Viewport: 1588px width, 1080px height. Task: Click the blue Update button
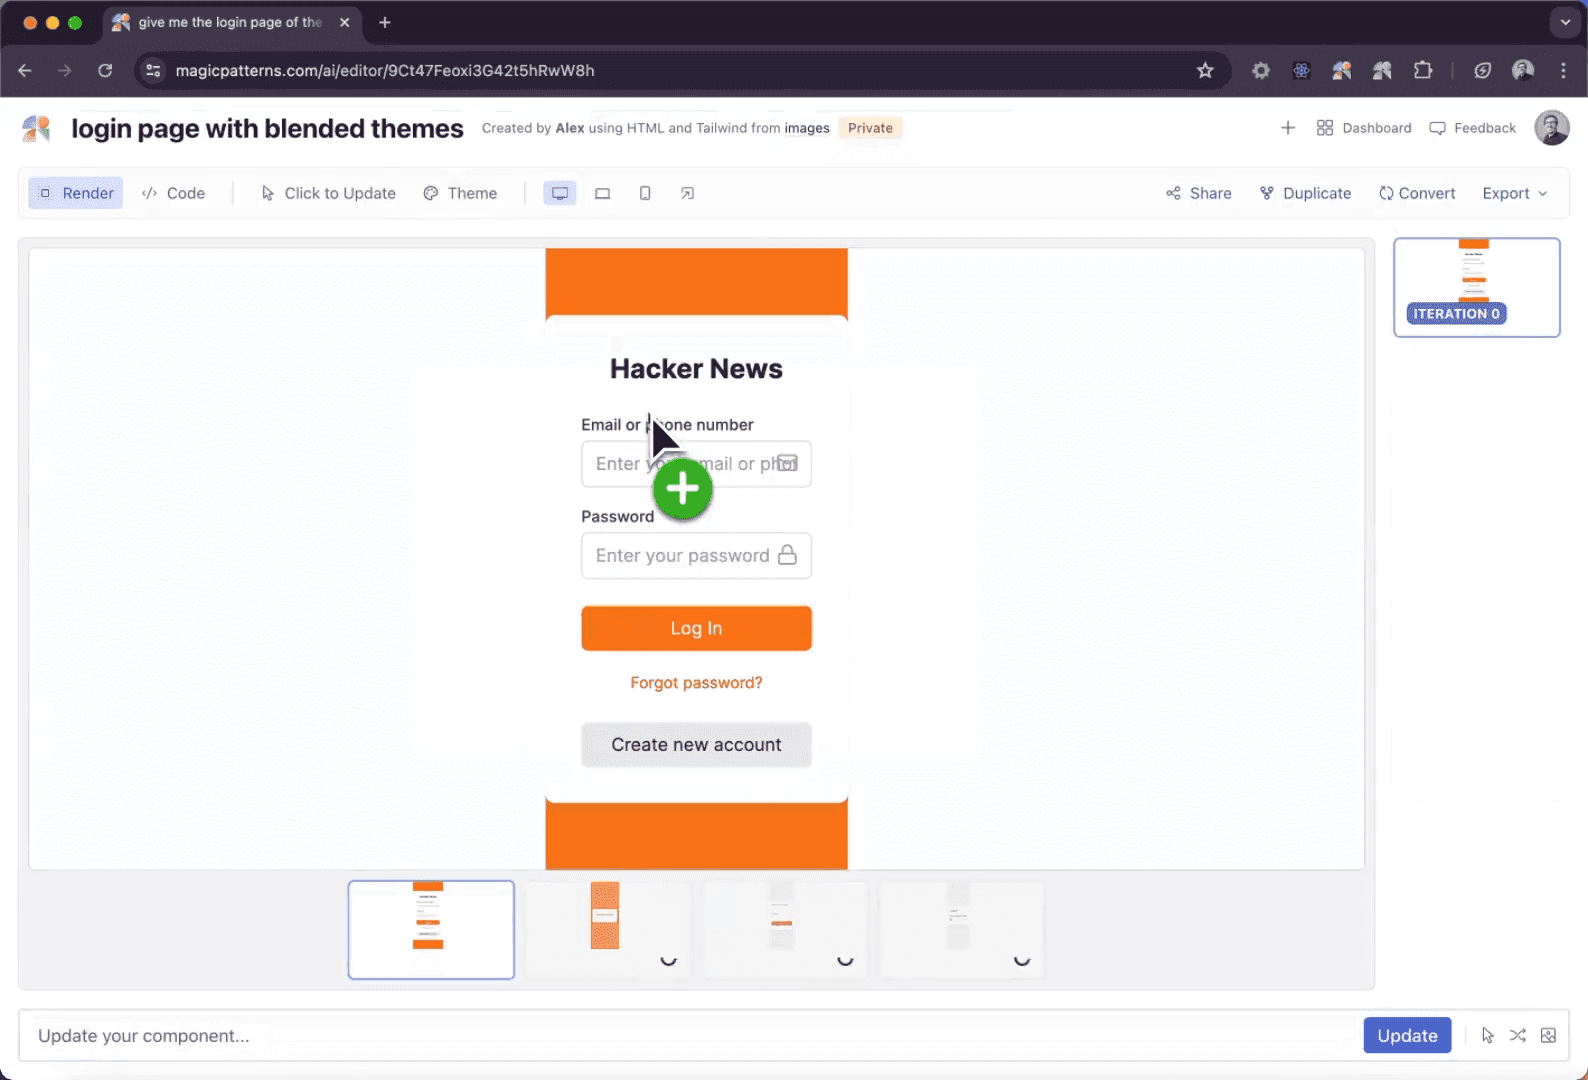[x=1407, y=1036]
